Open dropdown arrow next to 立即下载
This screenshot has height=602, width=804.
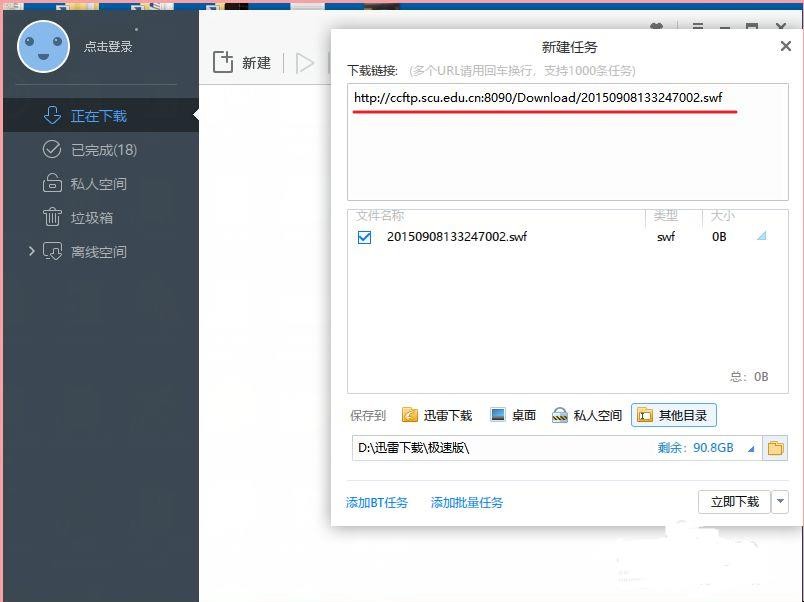tap(780, 502)
